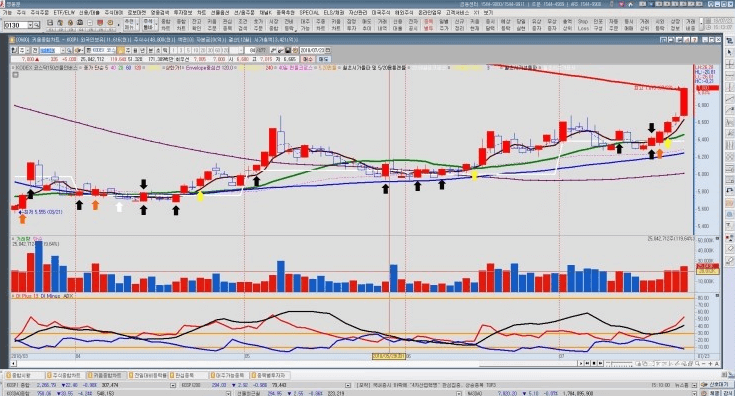Click the red 매수 (buy) button

308,59
